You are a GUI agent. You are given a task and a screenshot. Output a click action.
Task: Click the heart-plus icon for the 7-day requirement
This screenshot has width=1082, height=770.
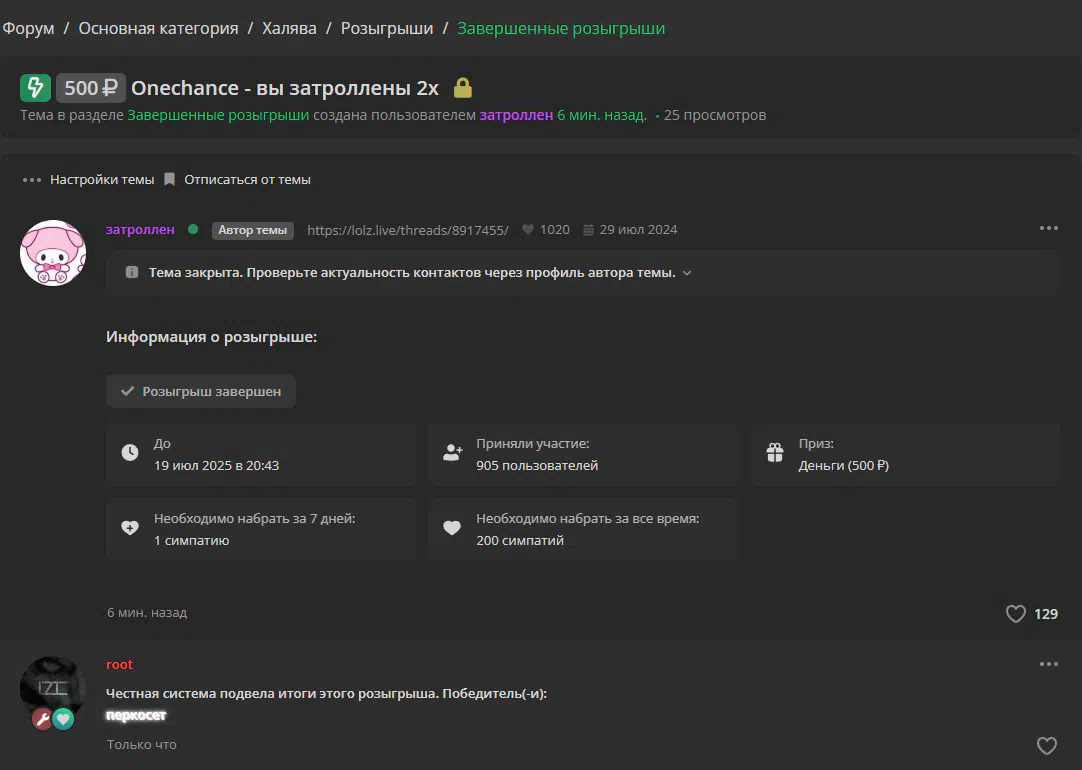pyautogui.click(x=130, y=529)
